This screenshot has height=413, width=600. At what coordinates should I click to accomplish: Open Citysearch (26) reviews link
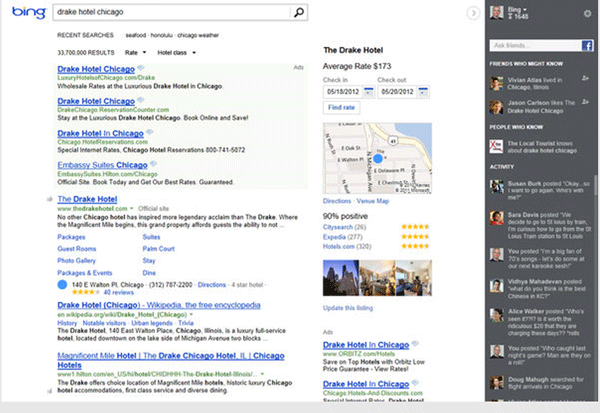click(344, 227)
